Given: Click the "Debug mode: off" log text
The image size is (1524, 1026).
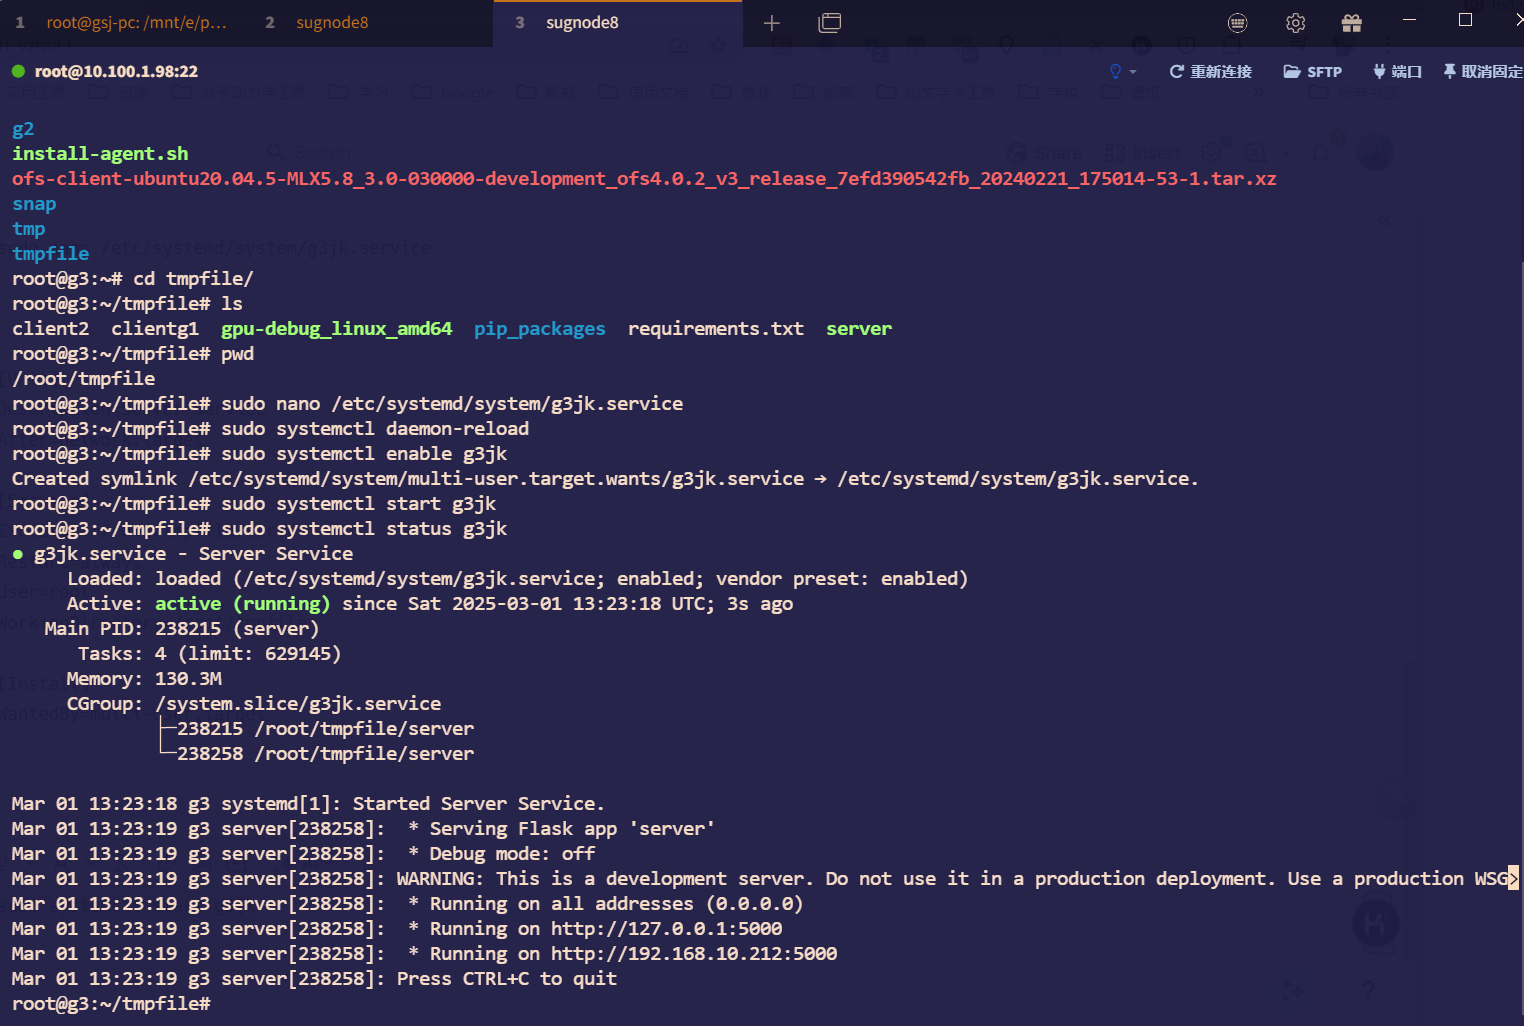Looking at the screenshot, I should point(512,853).
